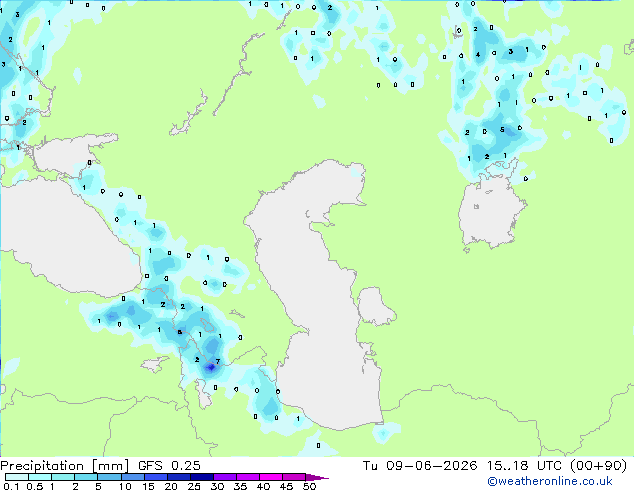The image size is (634, 490).
Task: Click the 2–5 mm legend color swatch
Action: (86, 477)
